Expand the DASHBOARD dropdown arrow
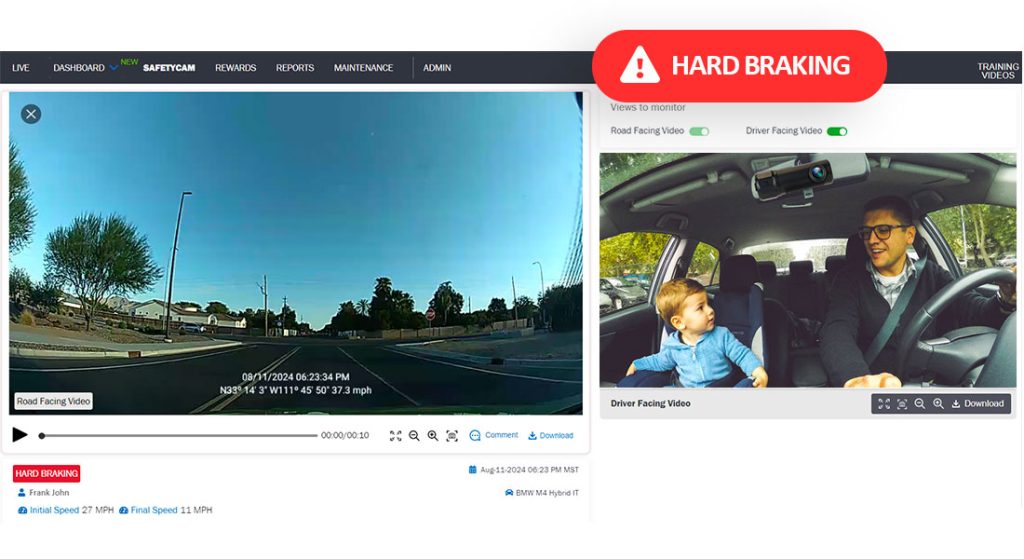Image resolution: width=1024 pixels, height=559 pixels. (114, 68)
